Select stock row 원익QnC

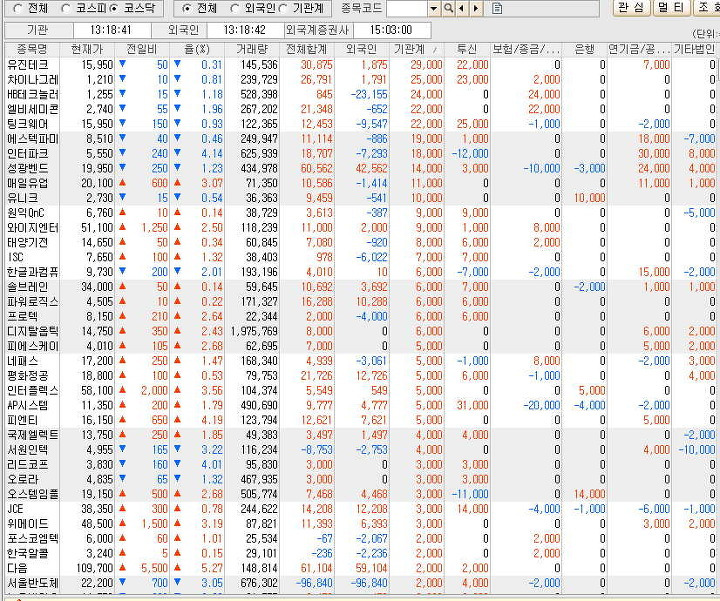pyautogui.click(x=360, y=213)
